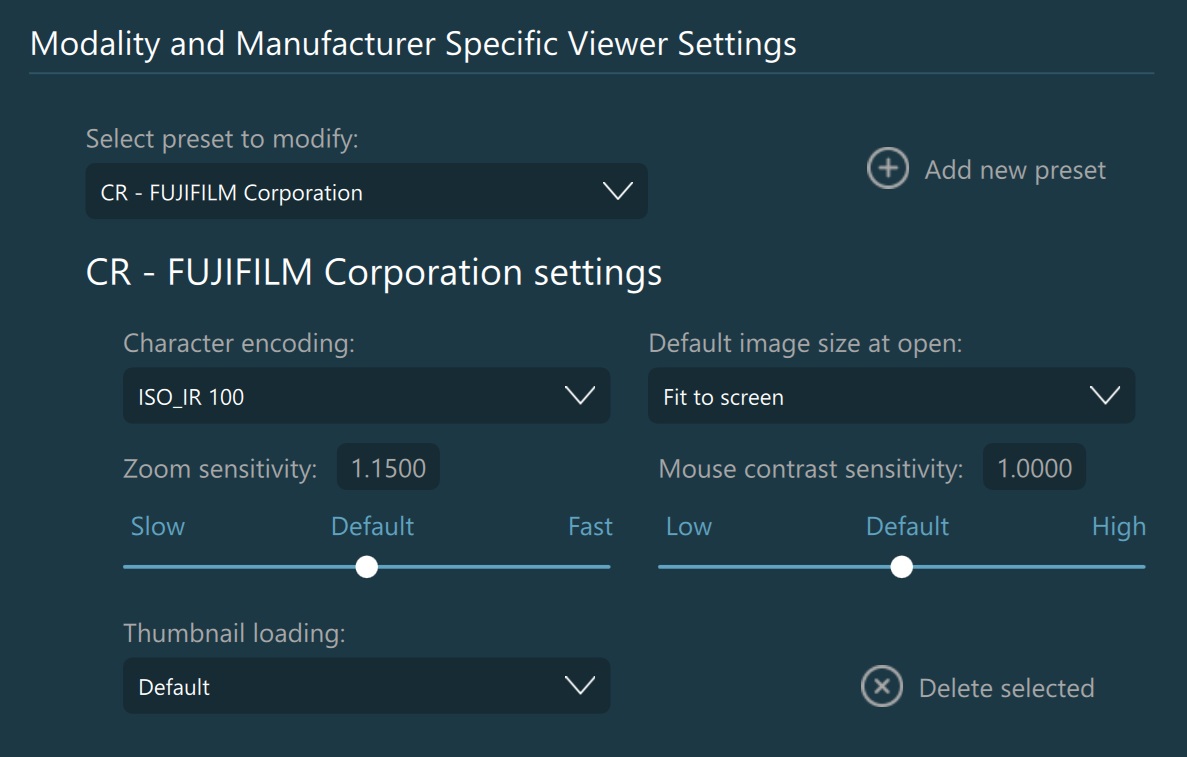Click the Slow label on zoom slider
1187x757 pixels.
click(x=158, y=527)
